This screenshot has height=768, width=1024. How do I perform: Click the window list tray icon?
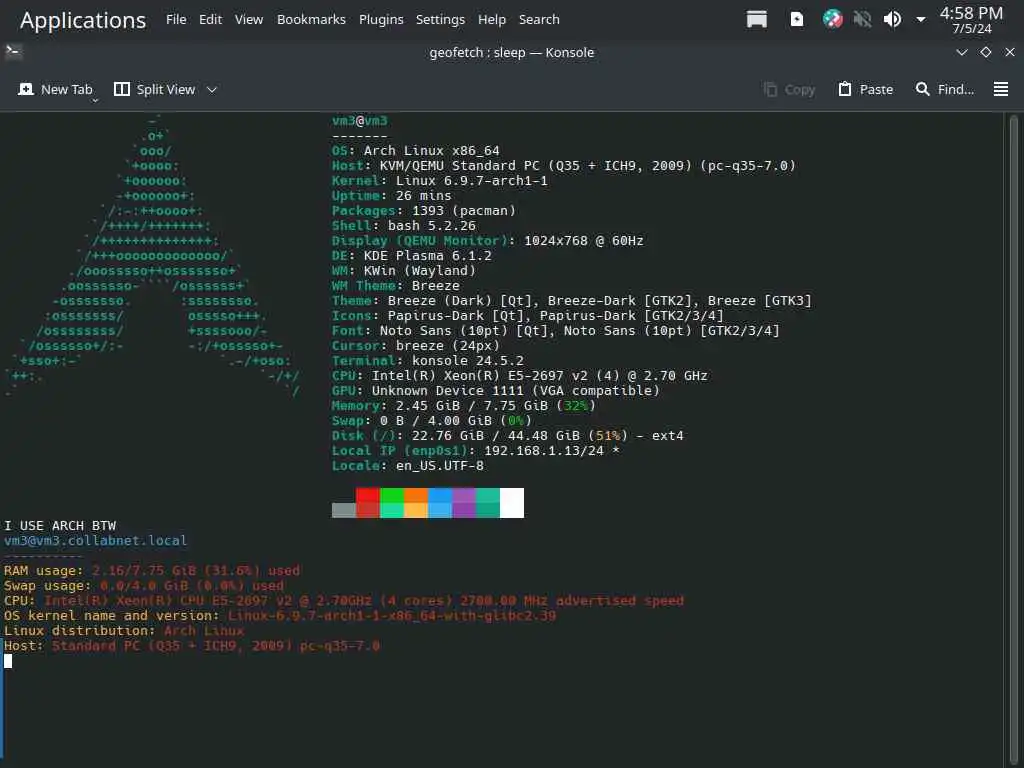click(756, 20)
